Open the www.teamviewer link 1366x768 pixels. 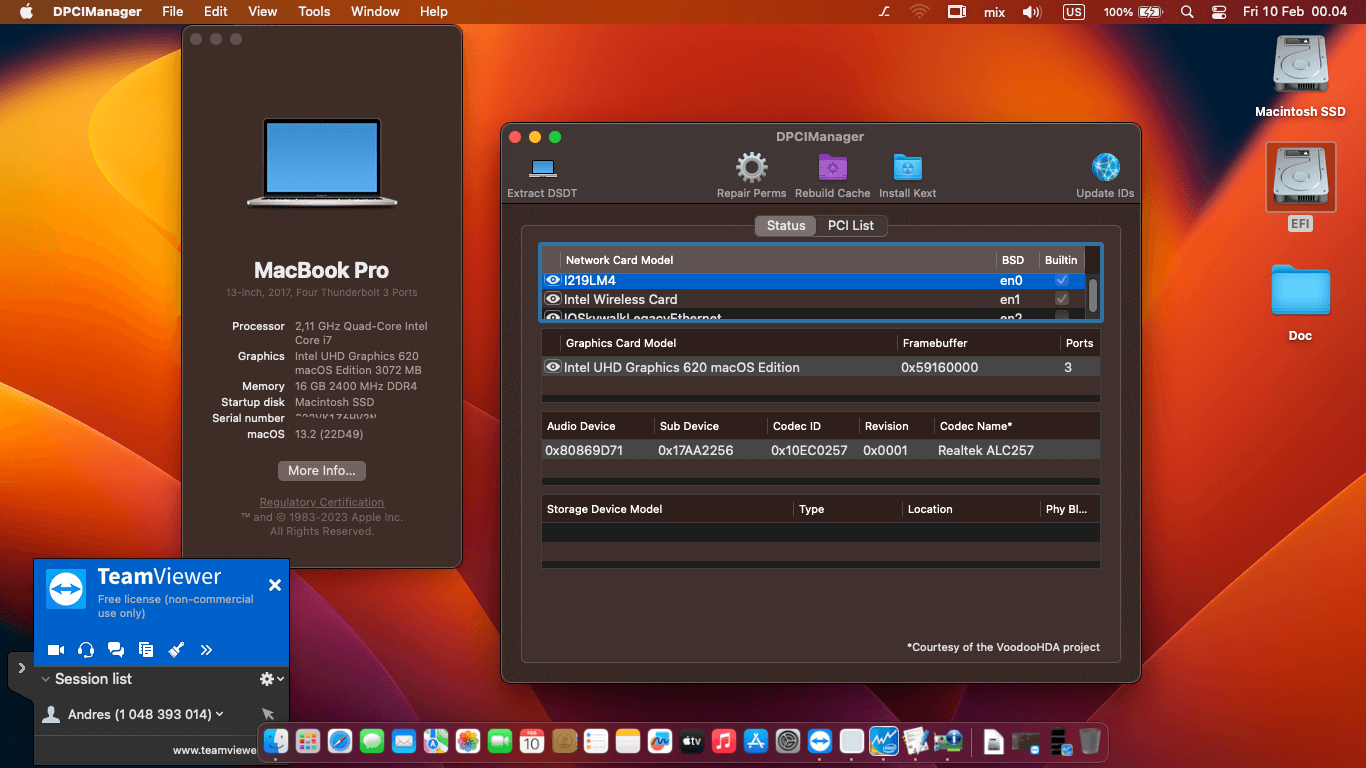(214, 750)
